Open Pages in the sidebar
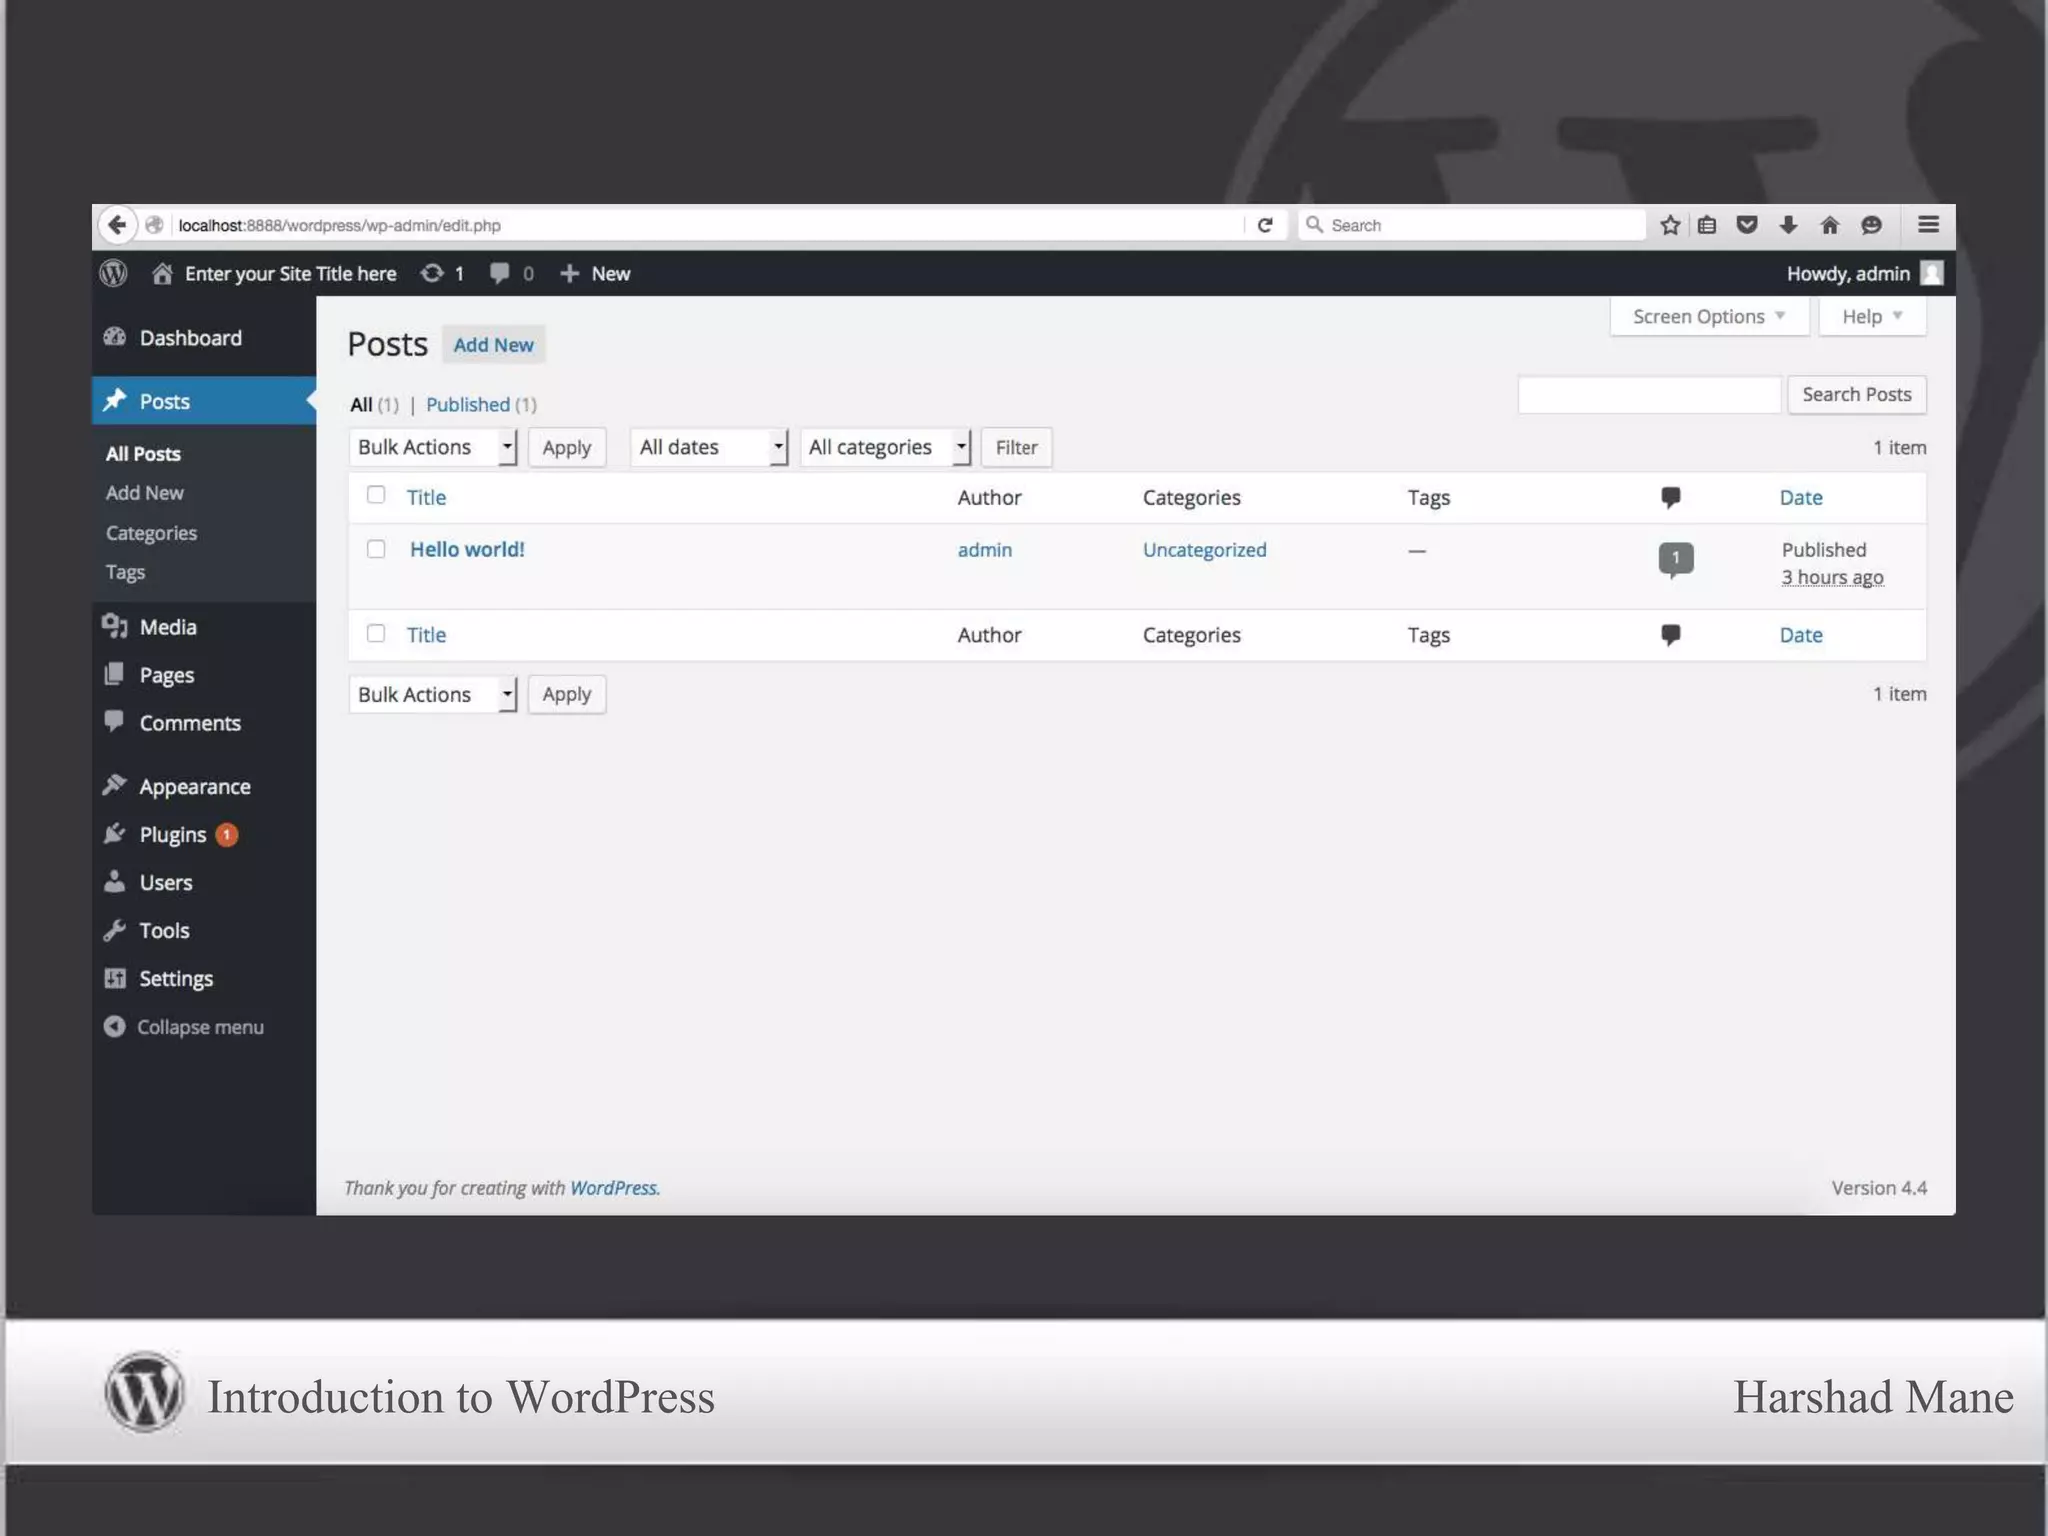The height and width of the screenshot is (1536, 2048). pyautogui.click(x=204, y=675)
